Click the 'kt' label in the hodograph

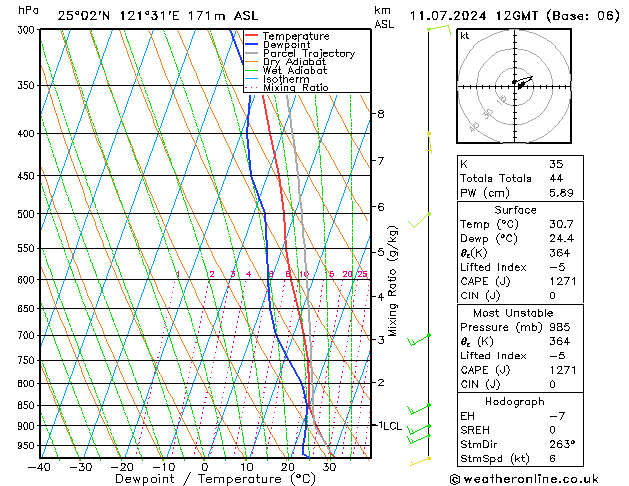(464, 35)
